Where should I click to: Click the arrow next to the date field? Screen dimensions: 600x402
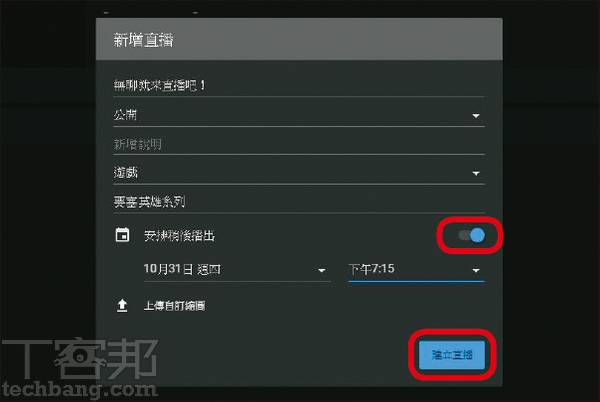pyautogui.click(x=322, y=270)
